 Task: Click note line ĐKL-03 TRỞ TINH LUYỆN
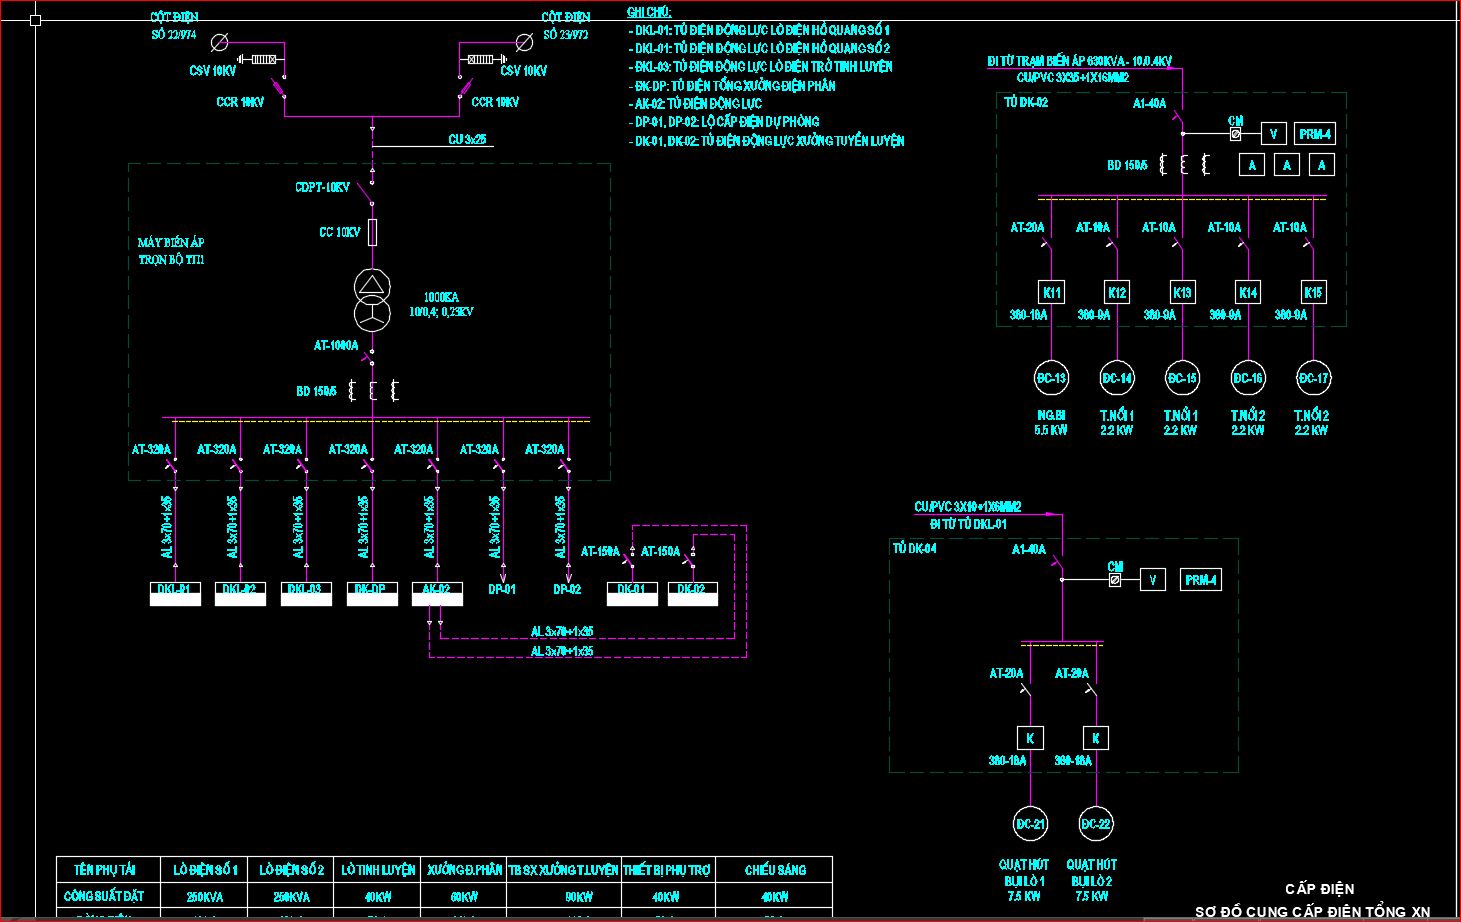(x=761, y=67)
